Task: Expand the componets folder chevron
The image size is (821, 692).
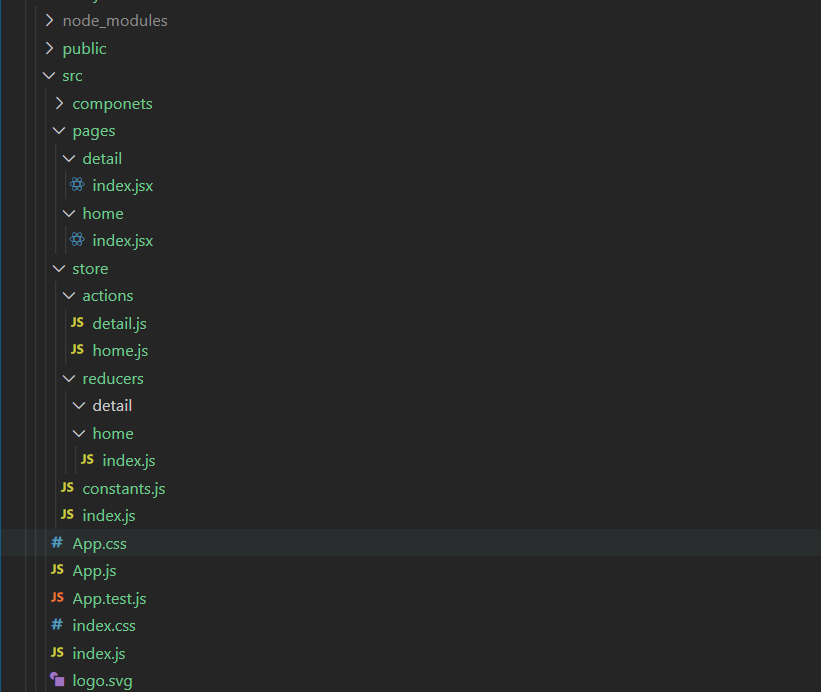Action: coord(59,103)
